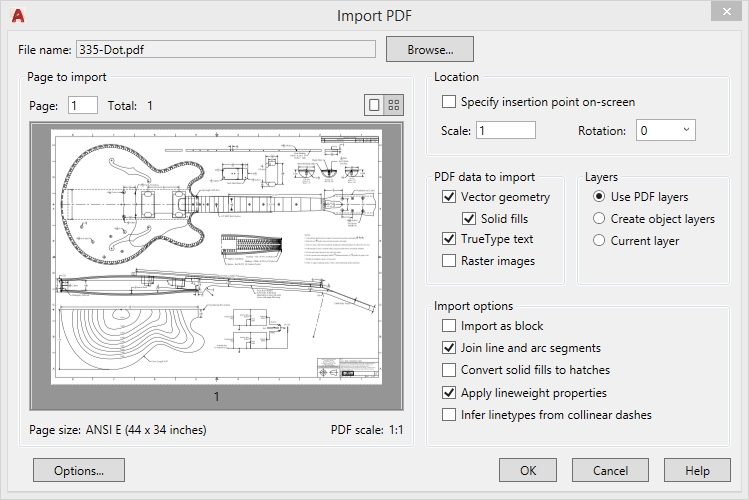
Task: Click the Browse... button
Action: click(430, 49)
